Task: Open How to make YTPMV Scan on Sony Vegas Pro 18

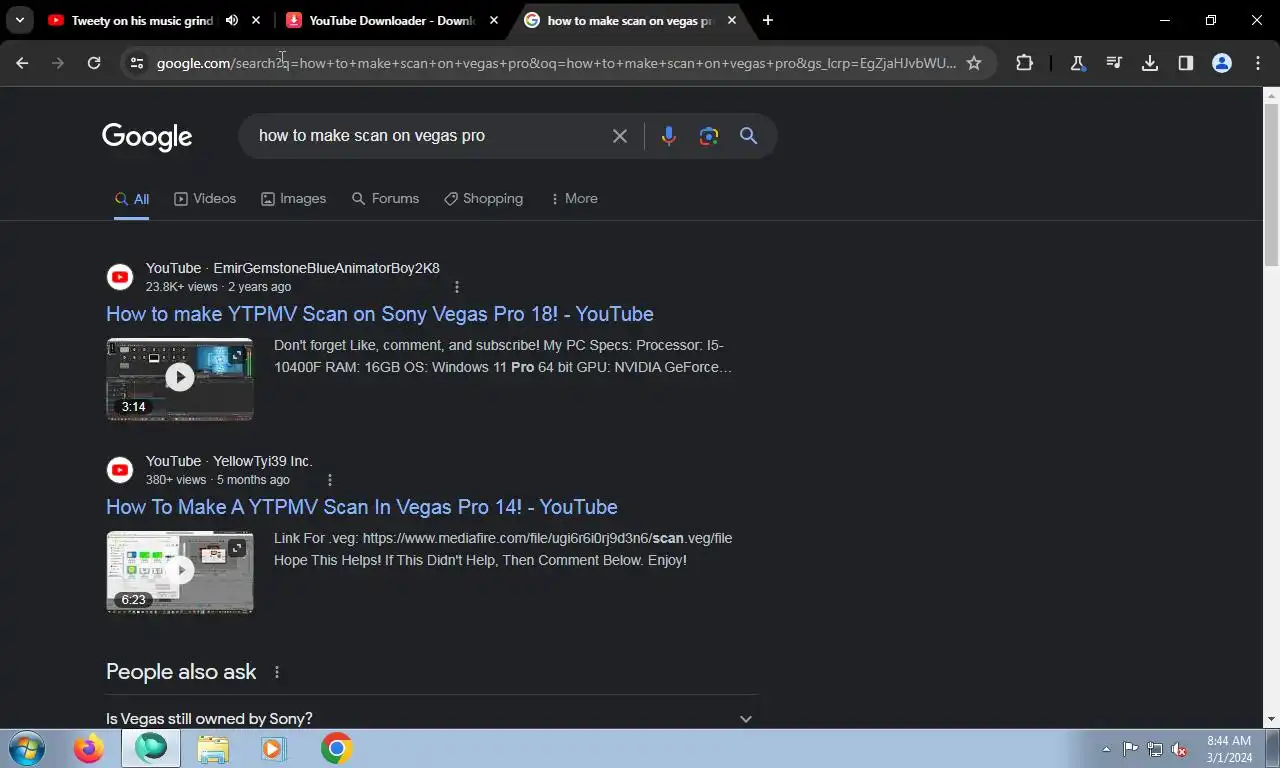Action: 380,314
